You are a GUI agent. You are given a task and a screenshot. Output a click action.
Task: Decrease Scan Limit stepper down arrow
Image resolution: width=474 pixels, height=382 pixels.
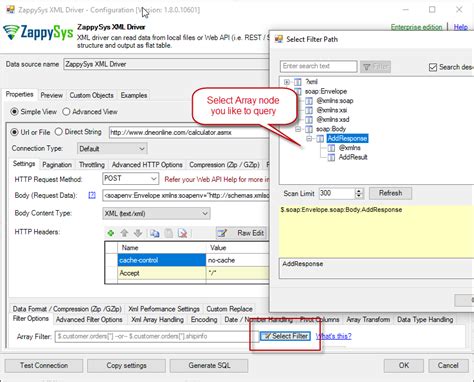[359, 196]
